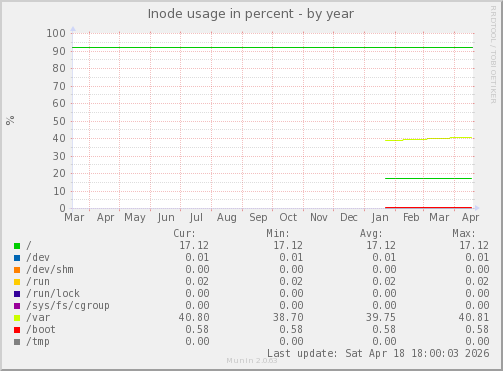Click the blue swatch next to /dev

pyautogui.click(x=17, y=258)
